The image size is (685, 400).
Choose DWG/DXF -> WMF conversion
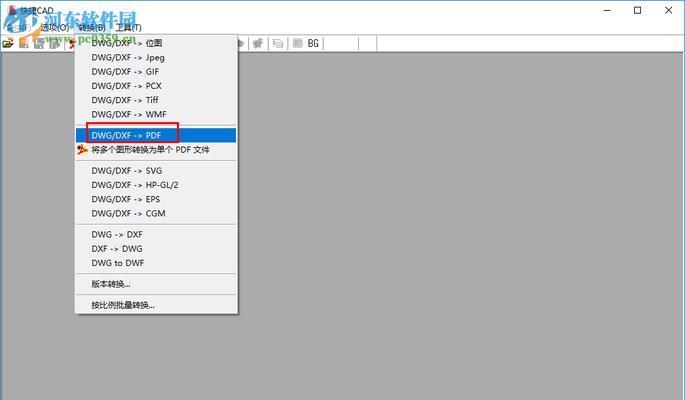pos(156,114)
